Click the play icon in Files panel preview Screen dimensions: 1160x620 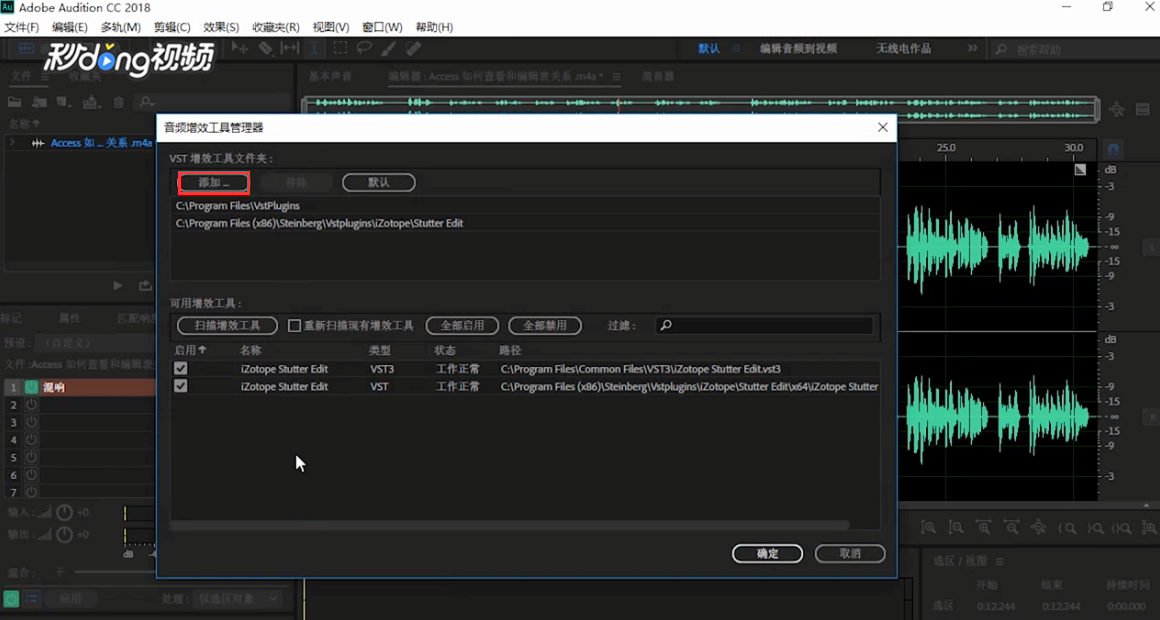point(118,286)
